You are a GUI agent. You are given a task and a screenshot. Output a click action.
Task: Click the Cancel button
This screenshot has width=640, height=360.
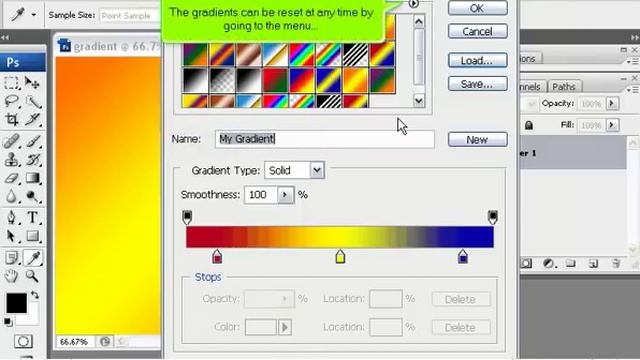tap(478, 31)
